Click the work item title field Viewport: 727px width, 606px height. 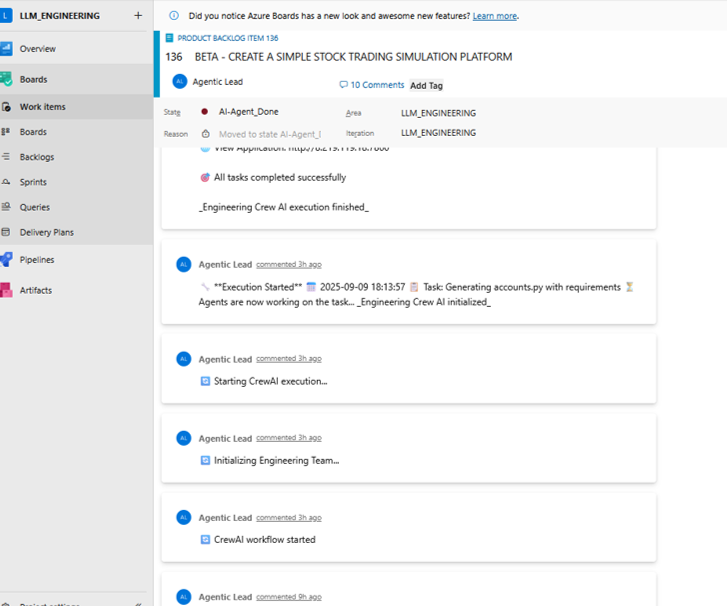point(353,57)
